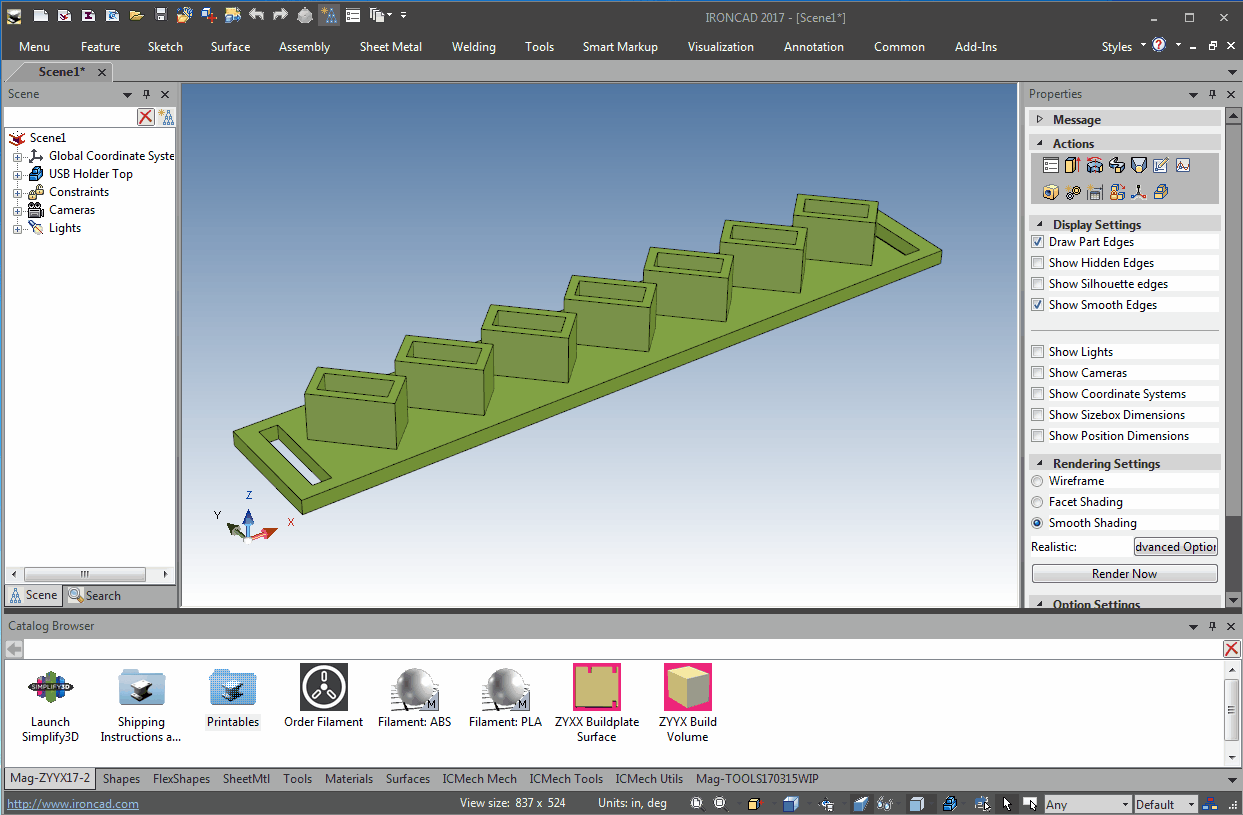
Task: Select the Wireframe rendering option
Action: [1038, 481]
